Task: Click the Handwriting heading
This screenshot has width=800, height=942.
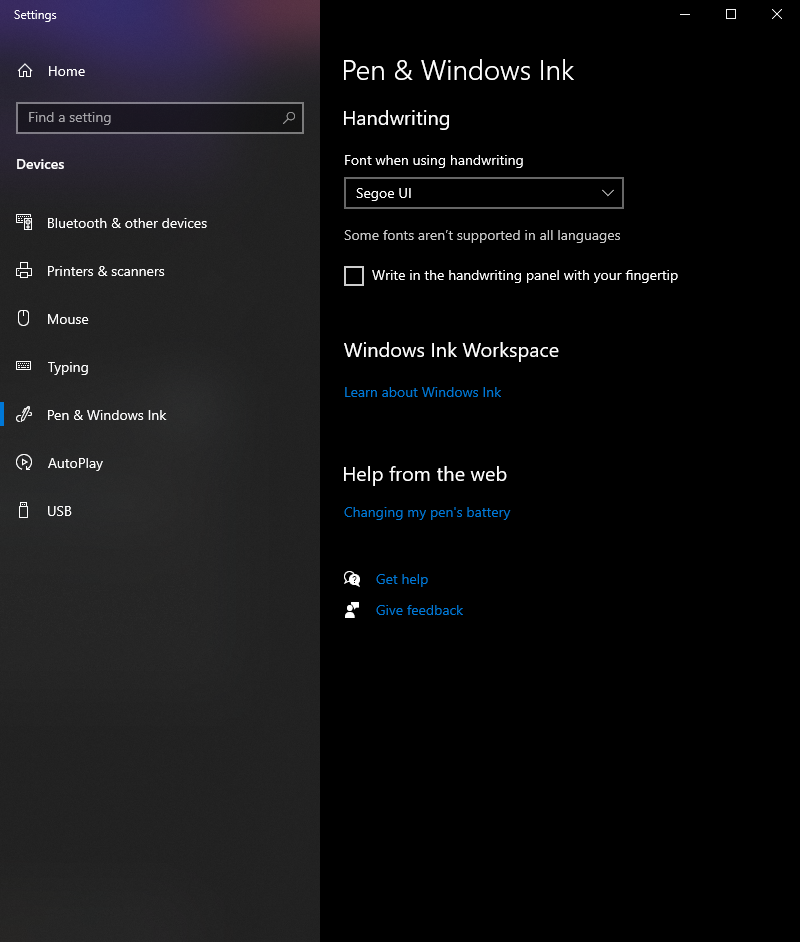Action: 396,118
